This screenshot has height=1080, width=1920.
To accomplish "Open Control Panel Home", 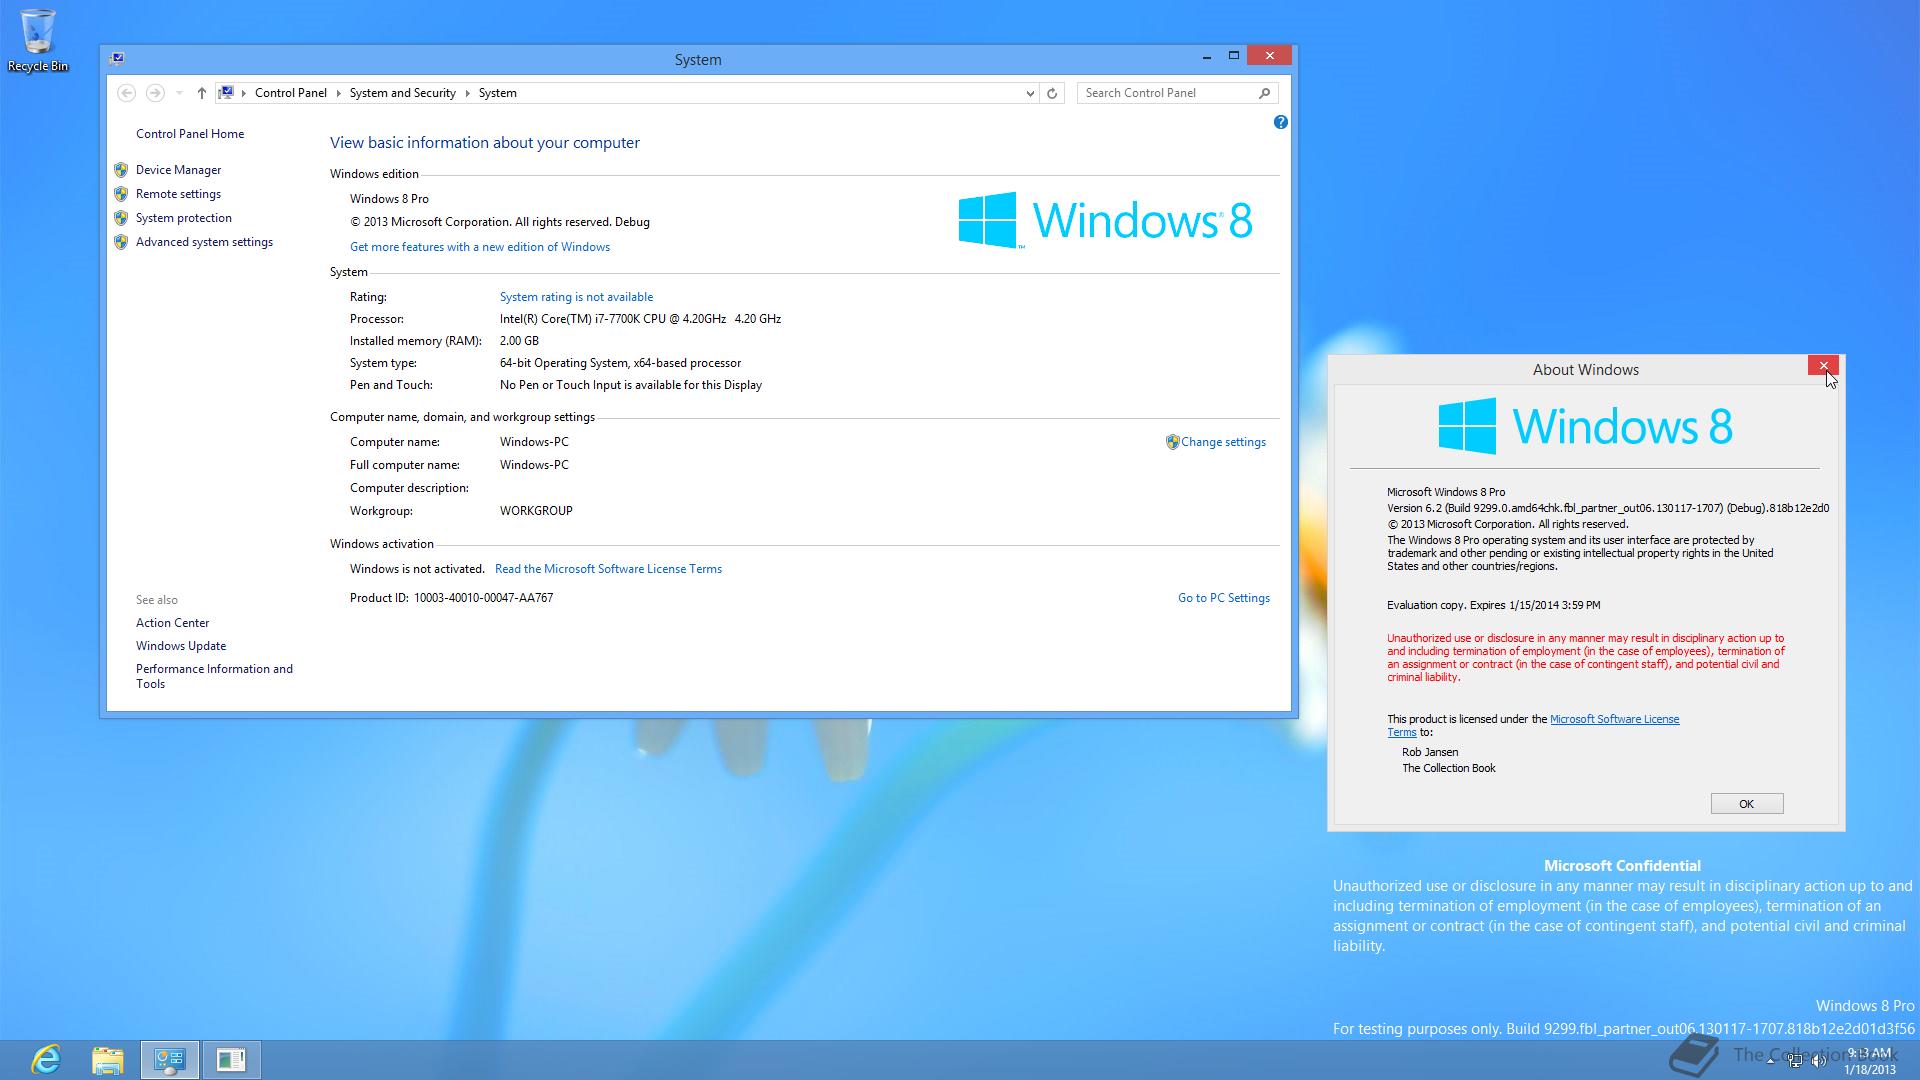I will (x=190, y=134).
